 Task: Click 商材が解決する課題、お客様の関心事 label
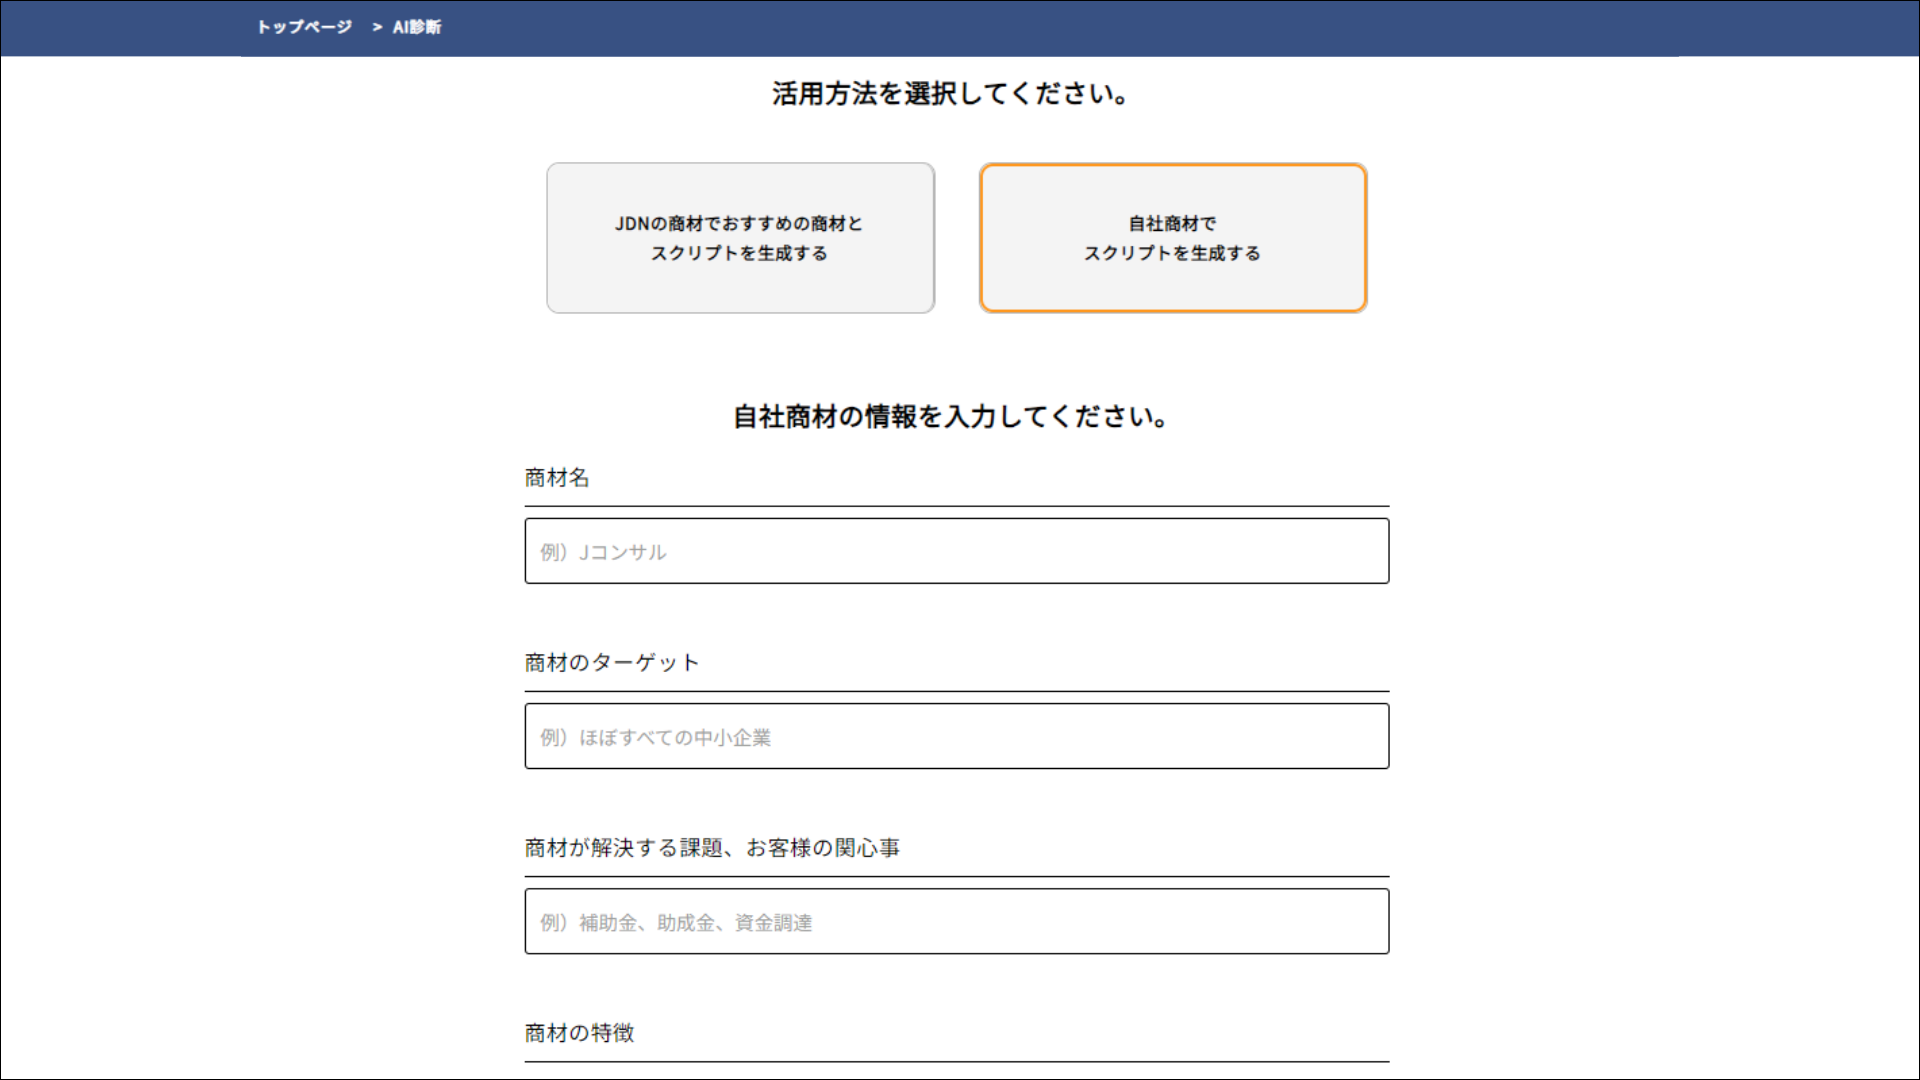coord(712,848)
